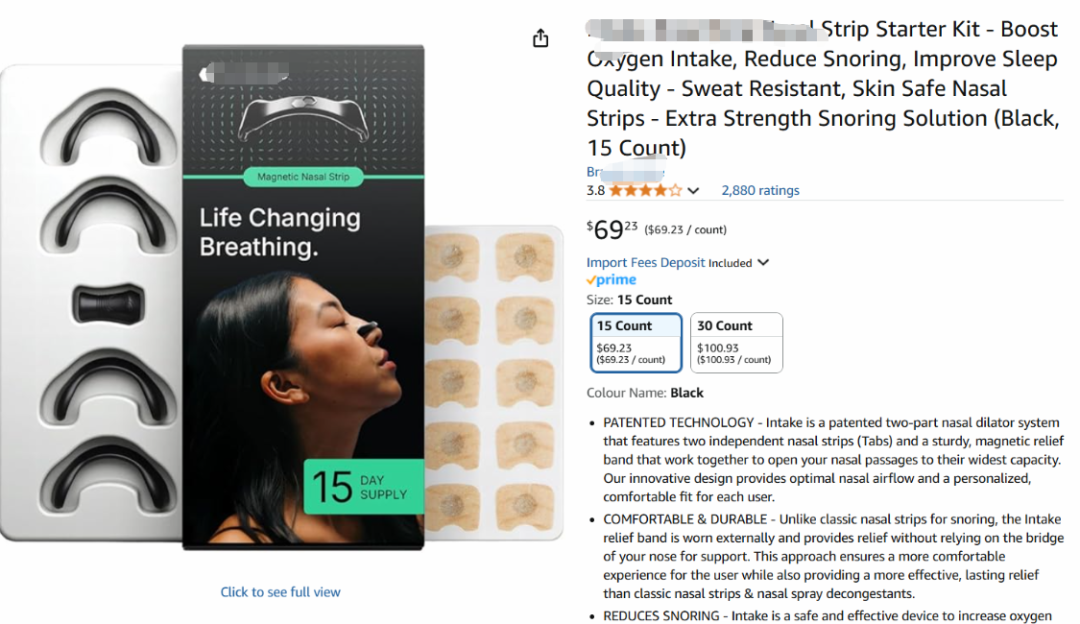
Task: Click the 'Life Changing Breathing.' box text
Action: point(279,232)
